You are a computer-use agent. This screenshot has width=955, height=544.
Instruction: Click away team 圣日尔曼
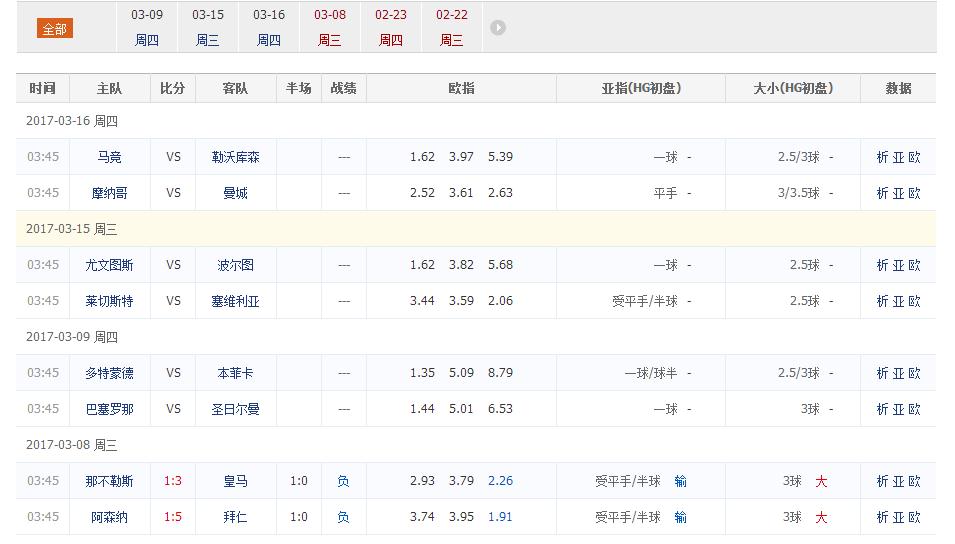235,409
